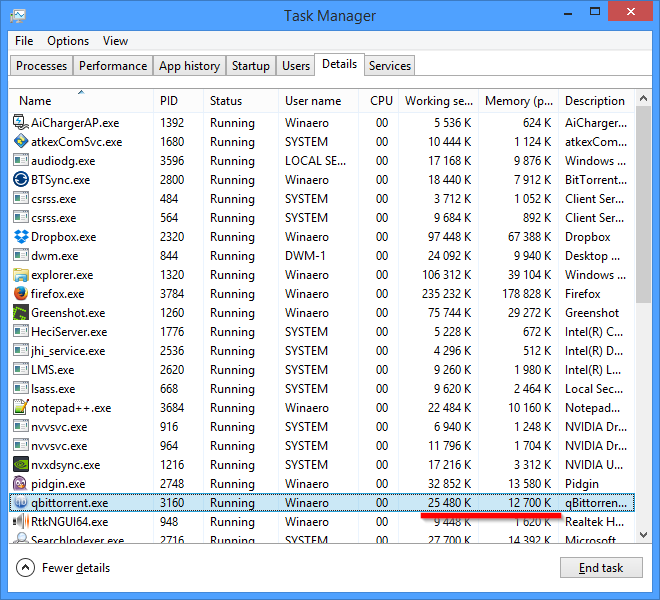This screenshot has height=600, width=660.
Task: Click the Greenshot.exe icon
Action: pyautogui.click(x=21, y=312)
